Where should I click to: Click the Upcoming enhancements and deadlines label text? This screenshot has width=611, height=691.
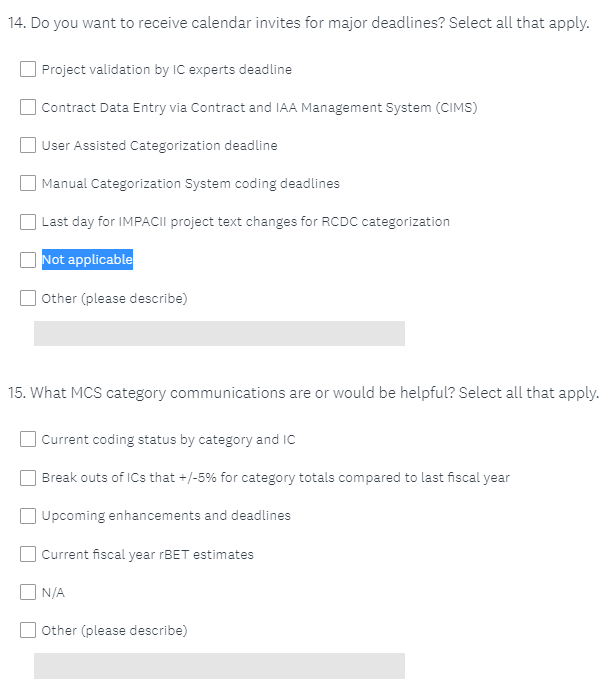[166, 516]
